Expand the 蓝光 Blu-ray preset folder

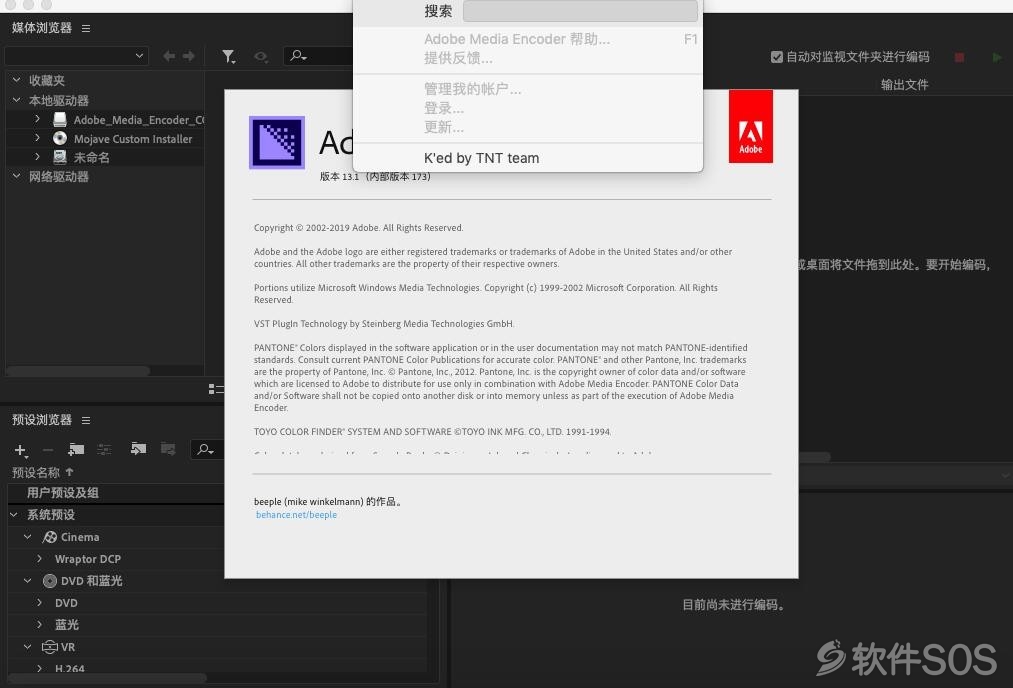[x=40, y=625]
